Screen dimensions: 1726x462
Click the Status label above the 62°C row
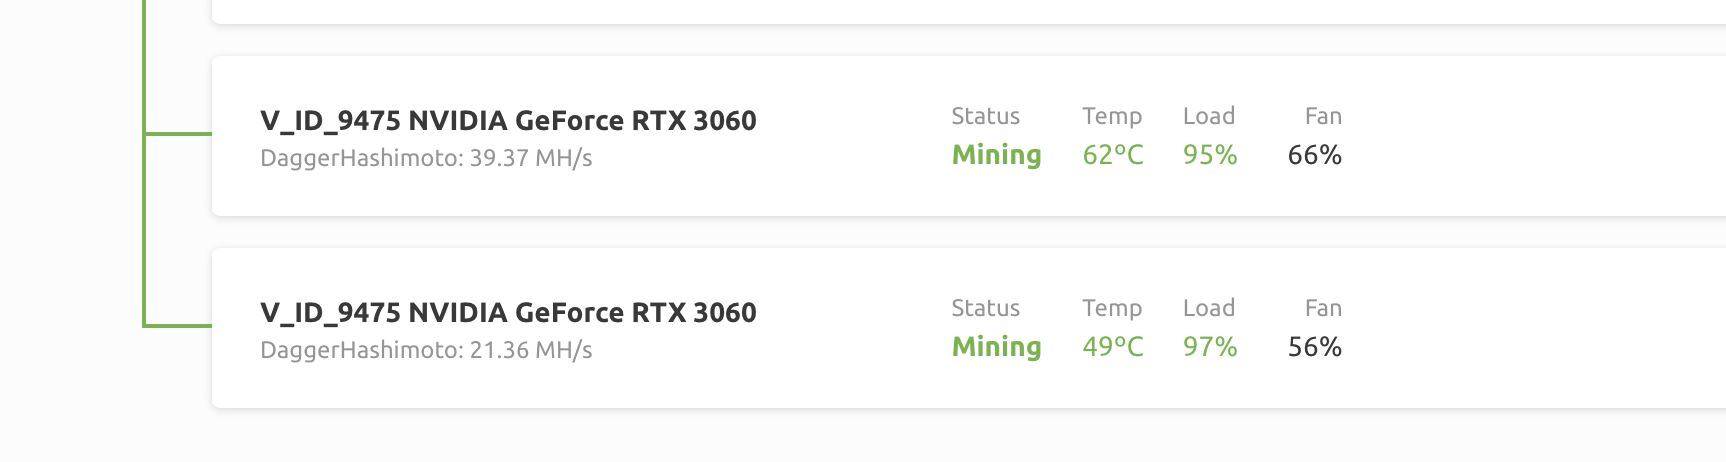(986, 116)
